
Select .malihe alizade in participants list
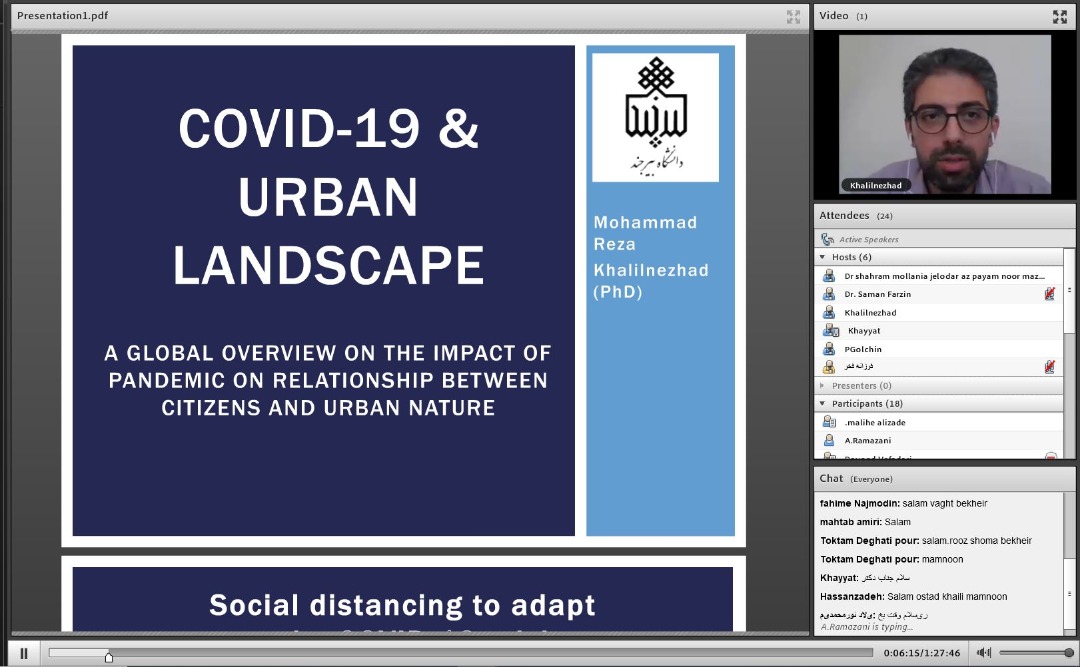coord(874,422)
